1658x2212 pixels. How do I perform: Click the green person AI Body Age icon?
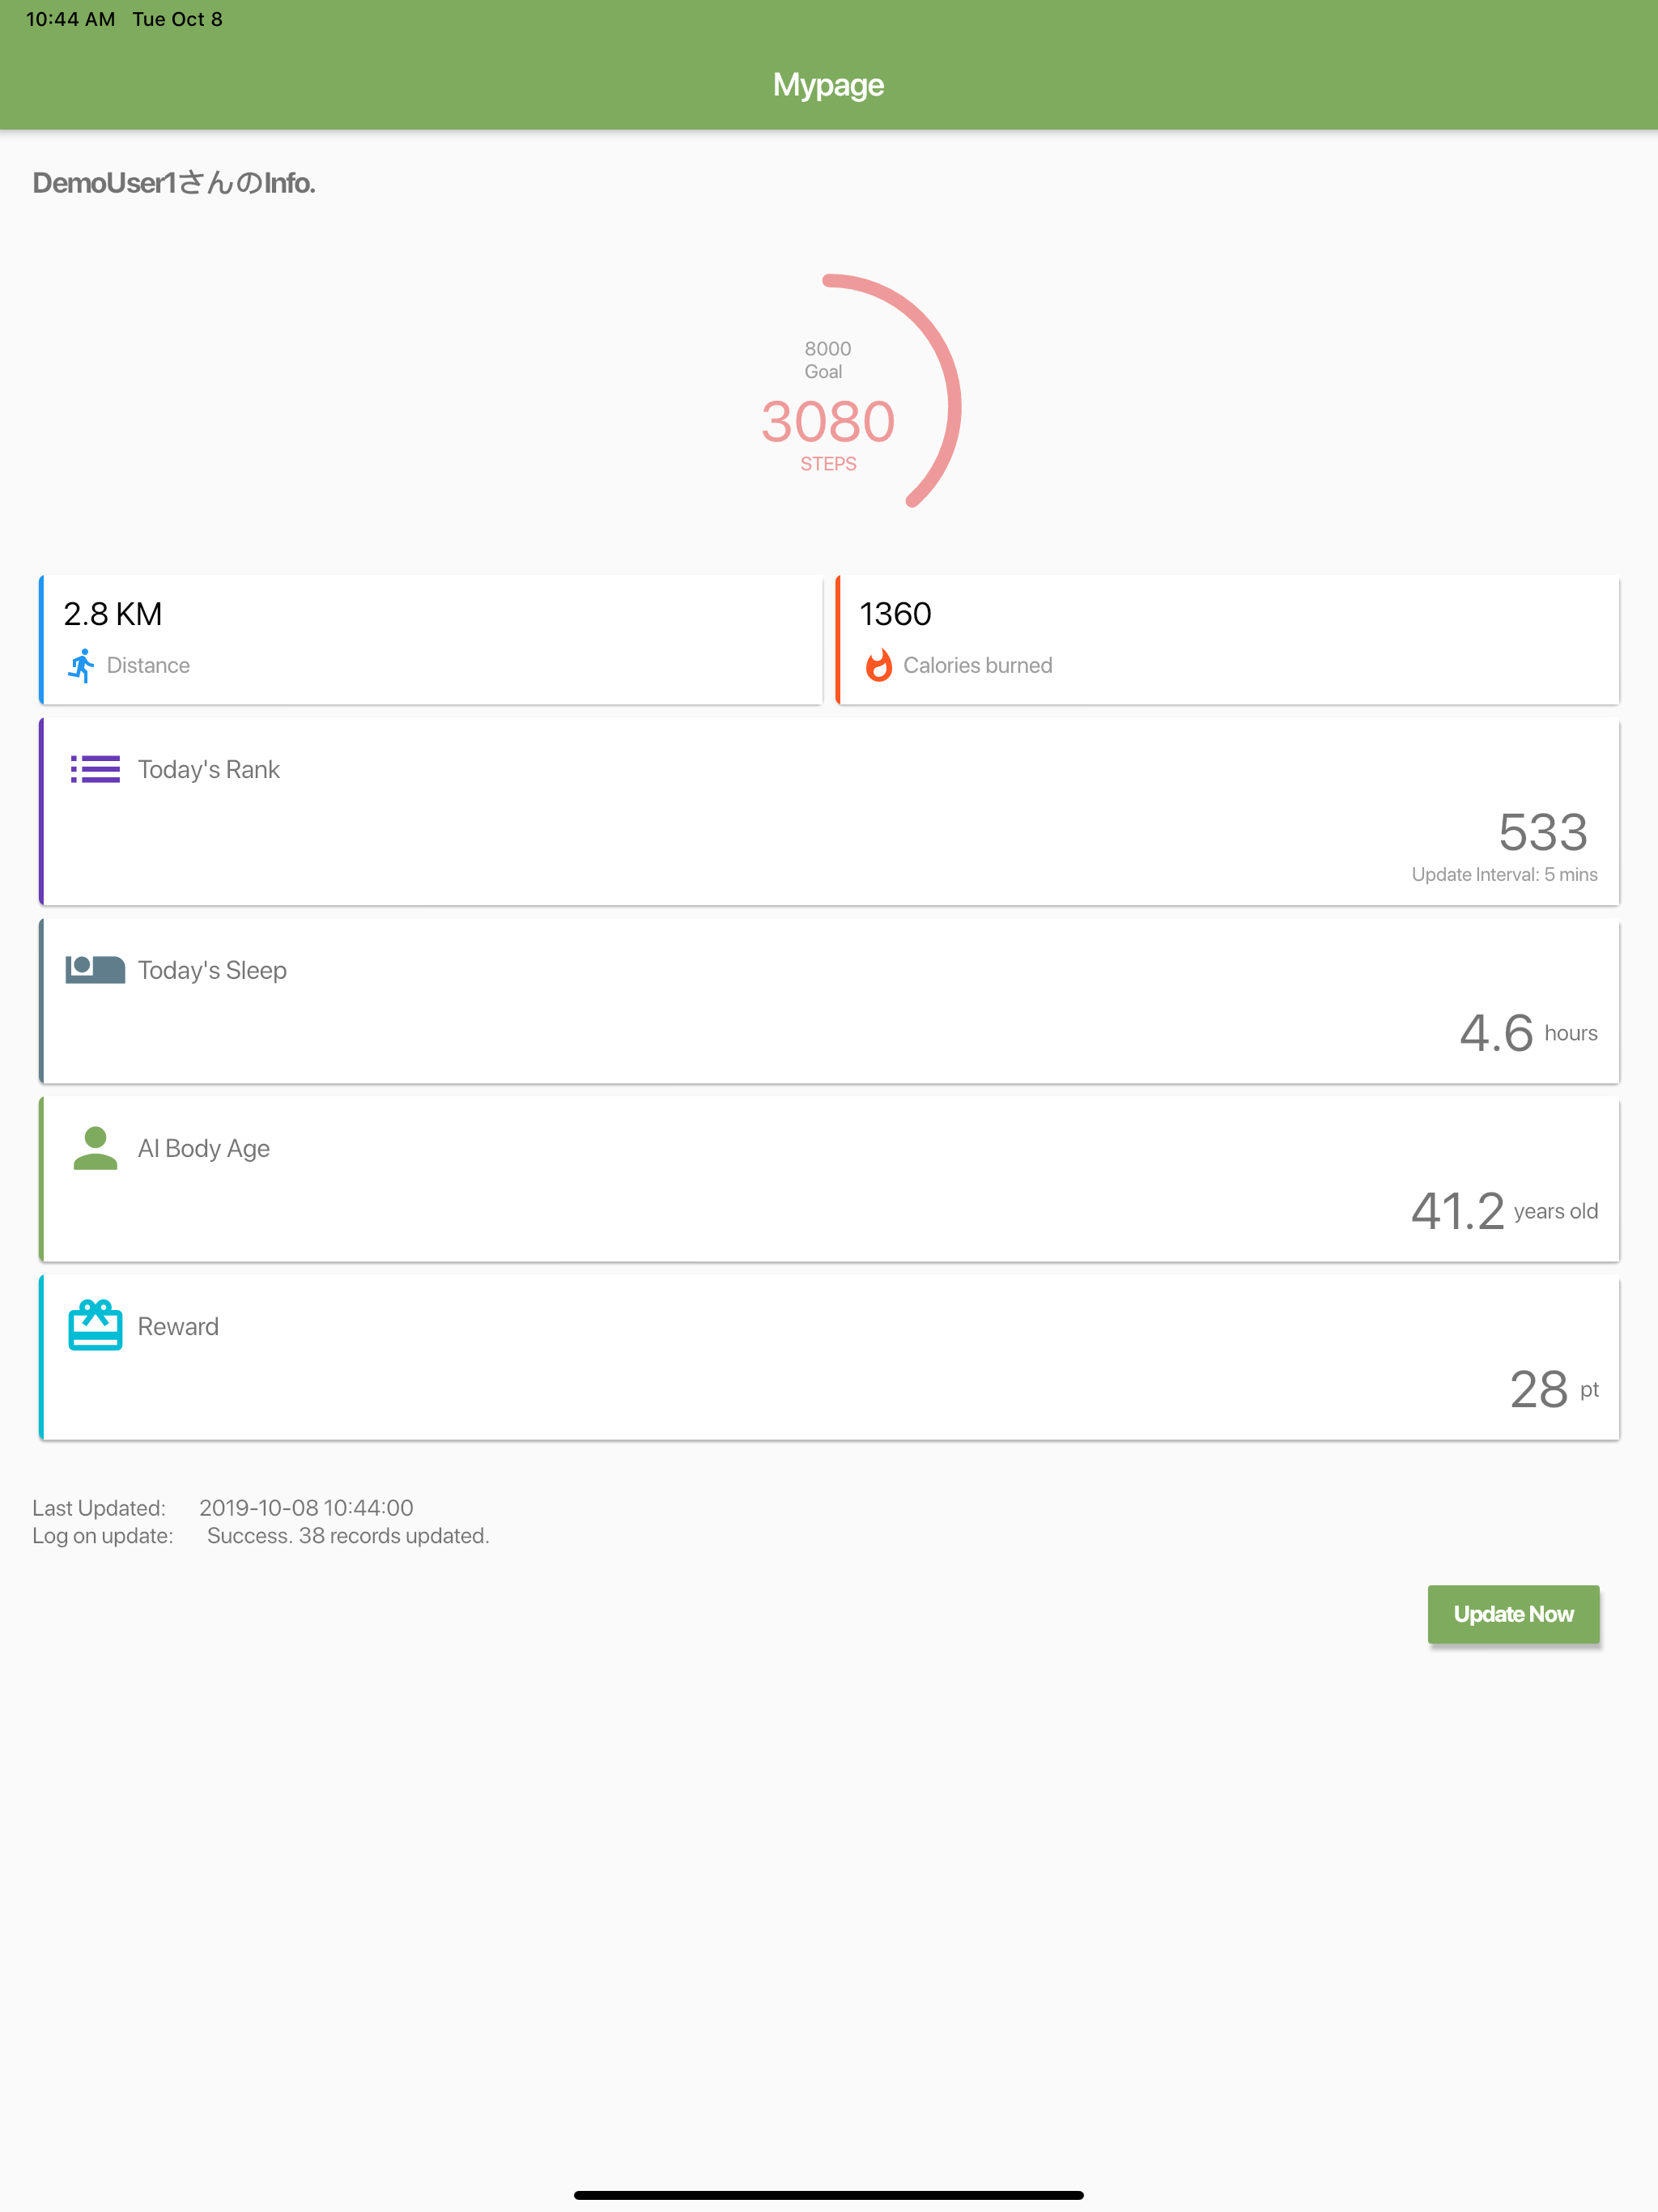[x=95, y=1148]
